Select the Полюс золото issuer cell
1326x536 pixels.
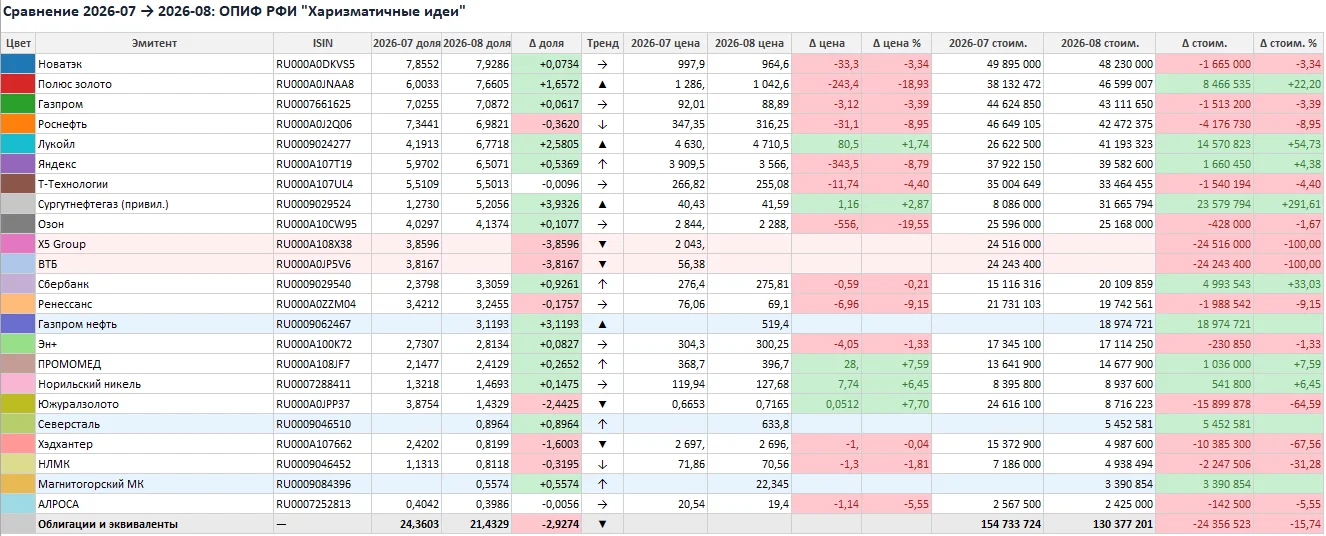click(154, 84)
